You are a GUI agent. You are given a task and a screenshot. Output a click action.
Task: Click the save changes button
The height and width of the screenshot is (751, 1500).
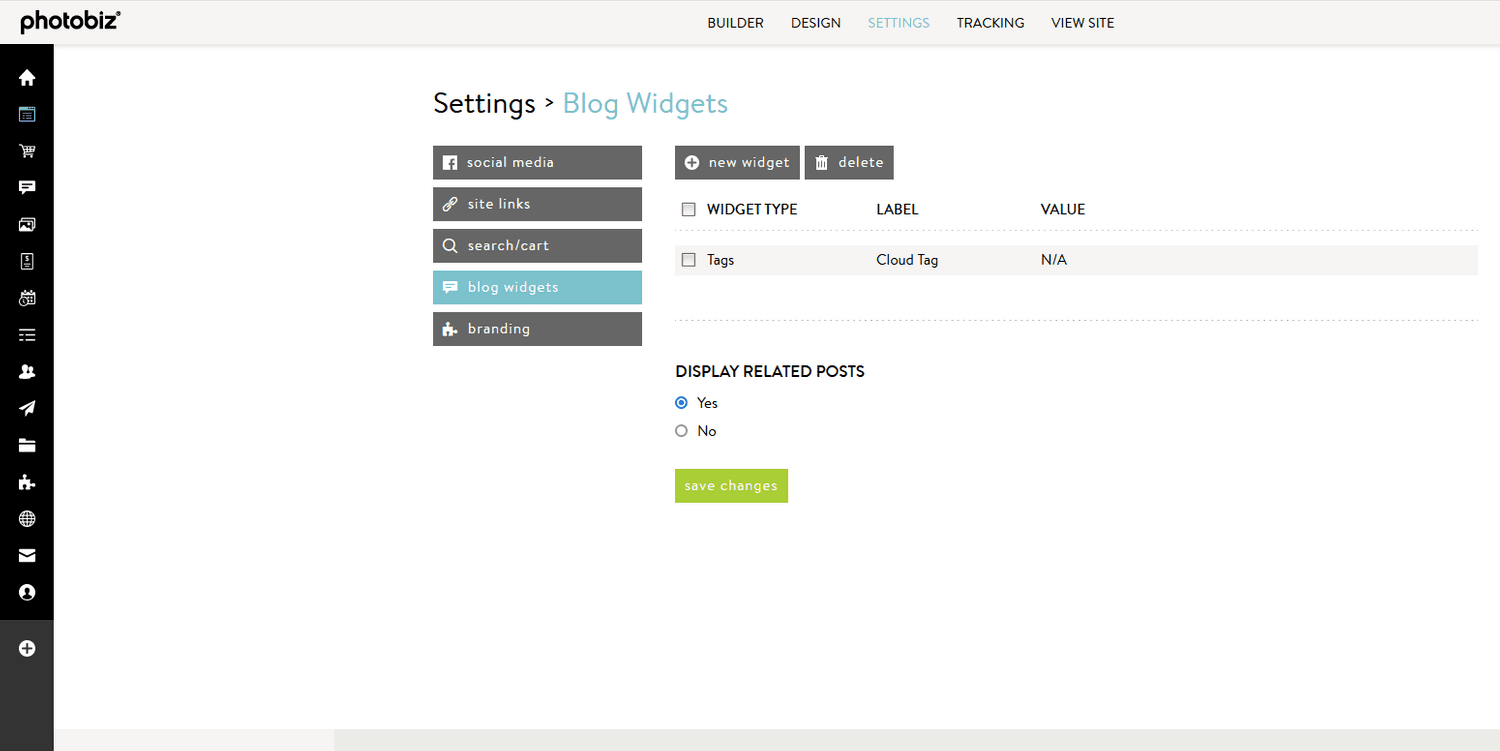point(731,485)
